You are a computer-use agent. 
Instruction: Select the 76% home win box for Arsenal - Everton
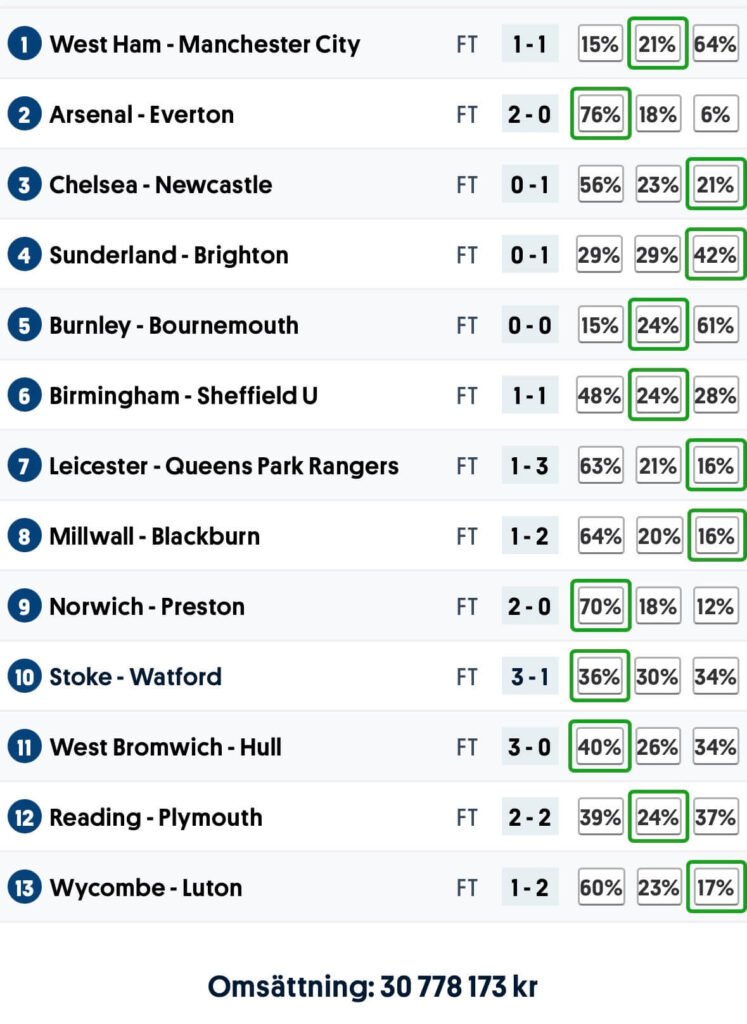[x=600, y=115]
